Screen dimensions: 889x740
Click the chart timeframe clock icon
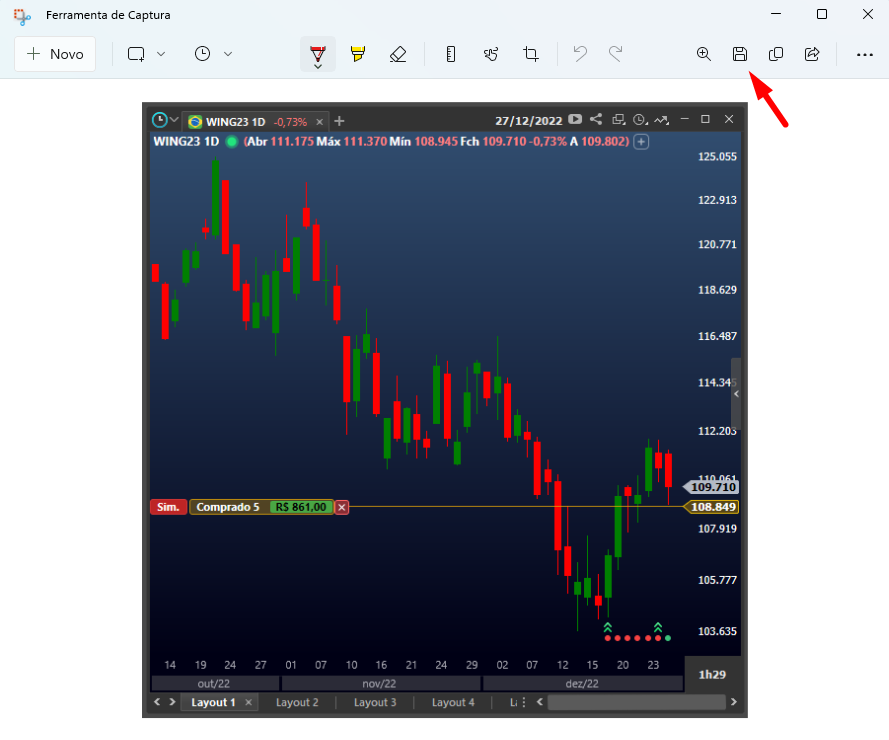click(641, 120)
